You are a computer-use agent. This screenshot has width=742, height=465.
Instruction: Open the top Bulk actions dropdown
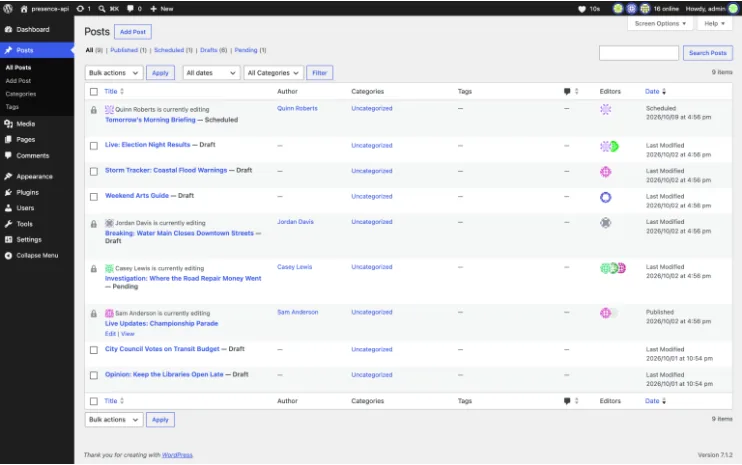click(114, 73)
